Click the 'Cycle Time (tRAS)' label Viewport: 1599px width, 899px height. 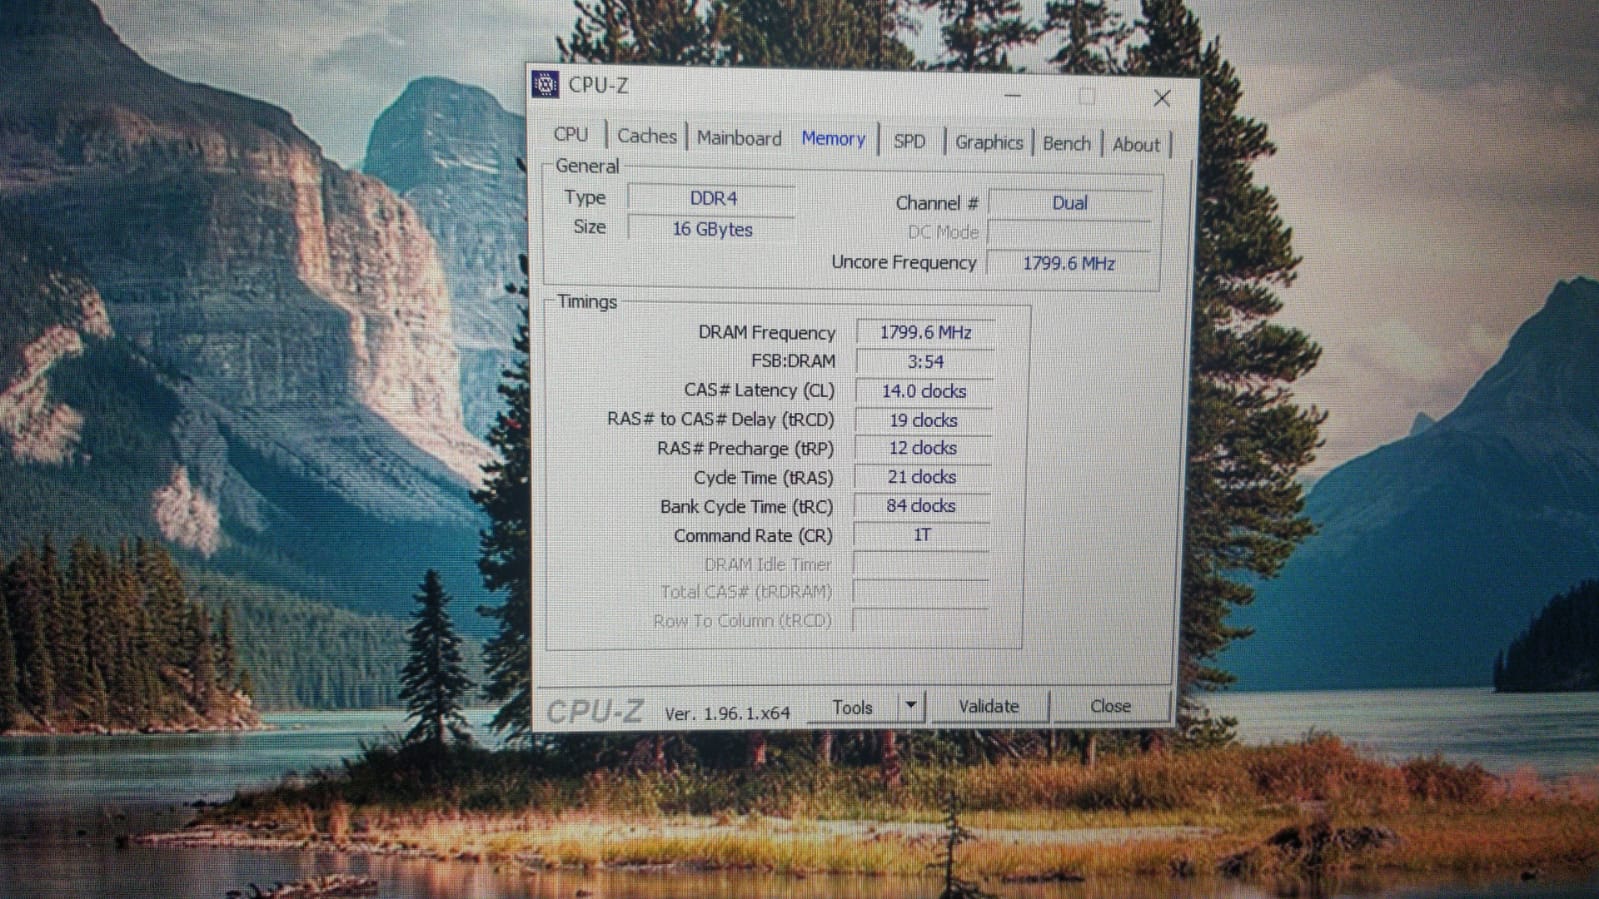[763, 477]
